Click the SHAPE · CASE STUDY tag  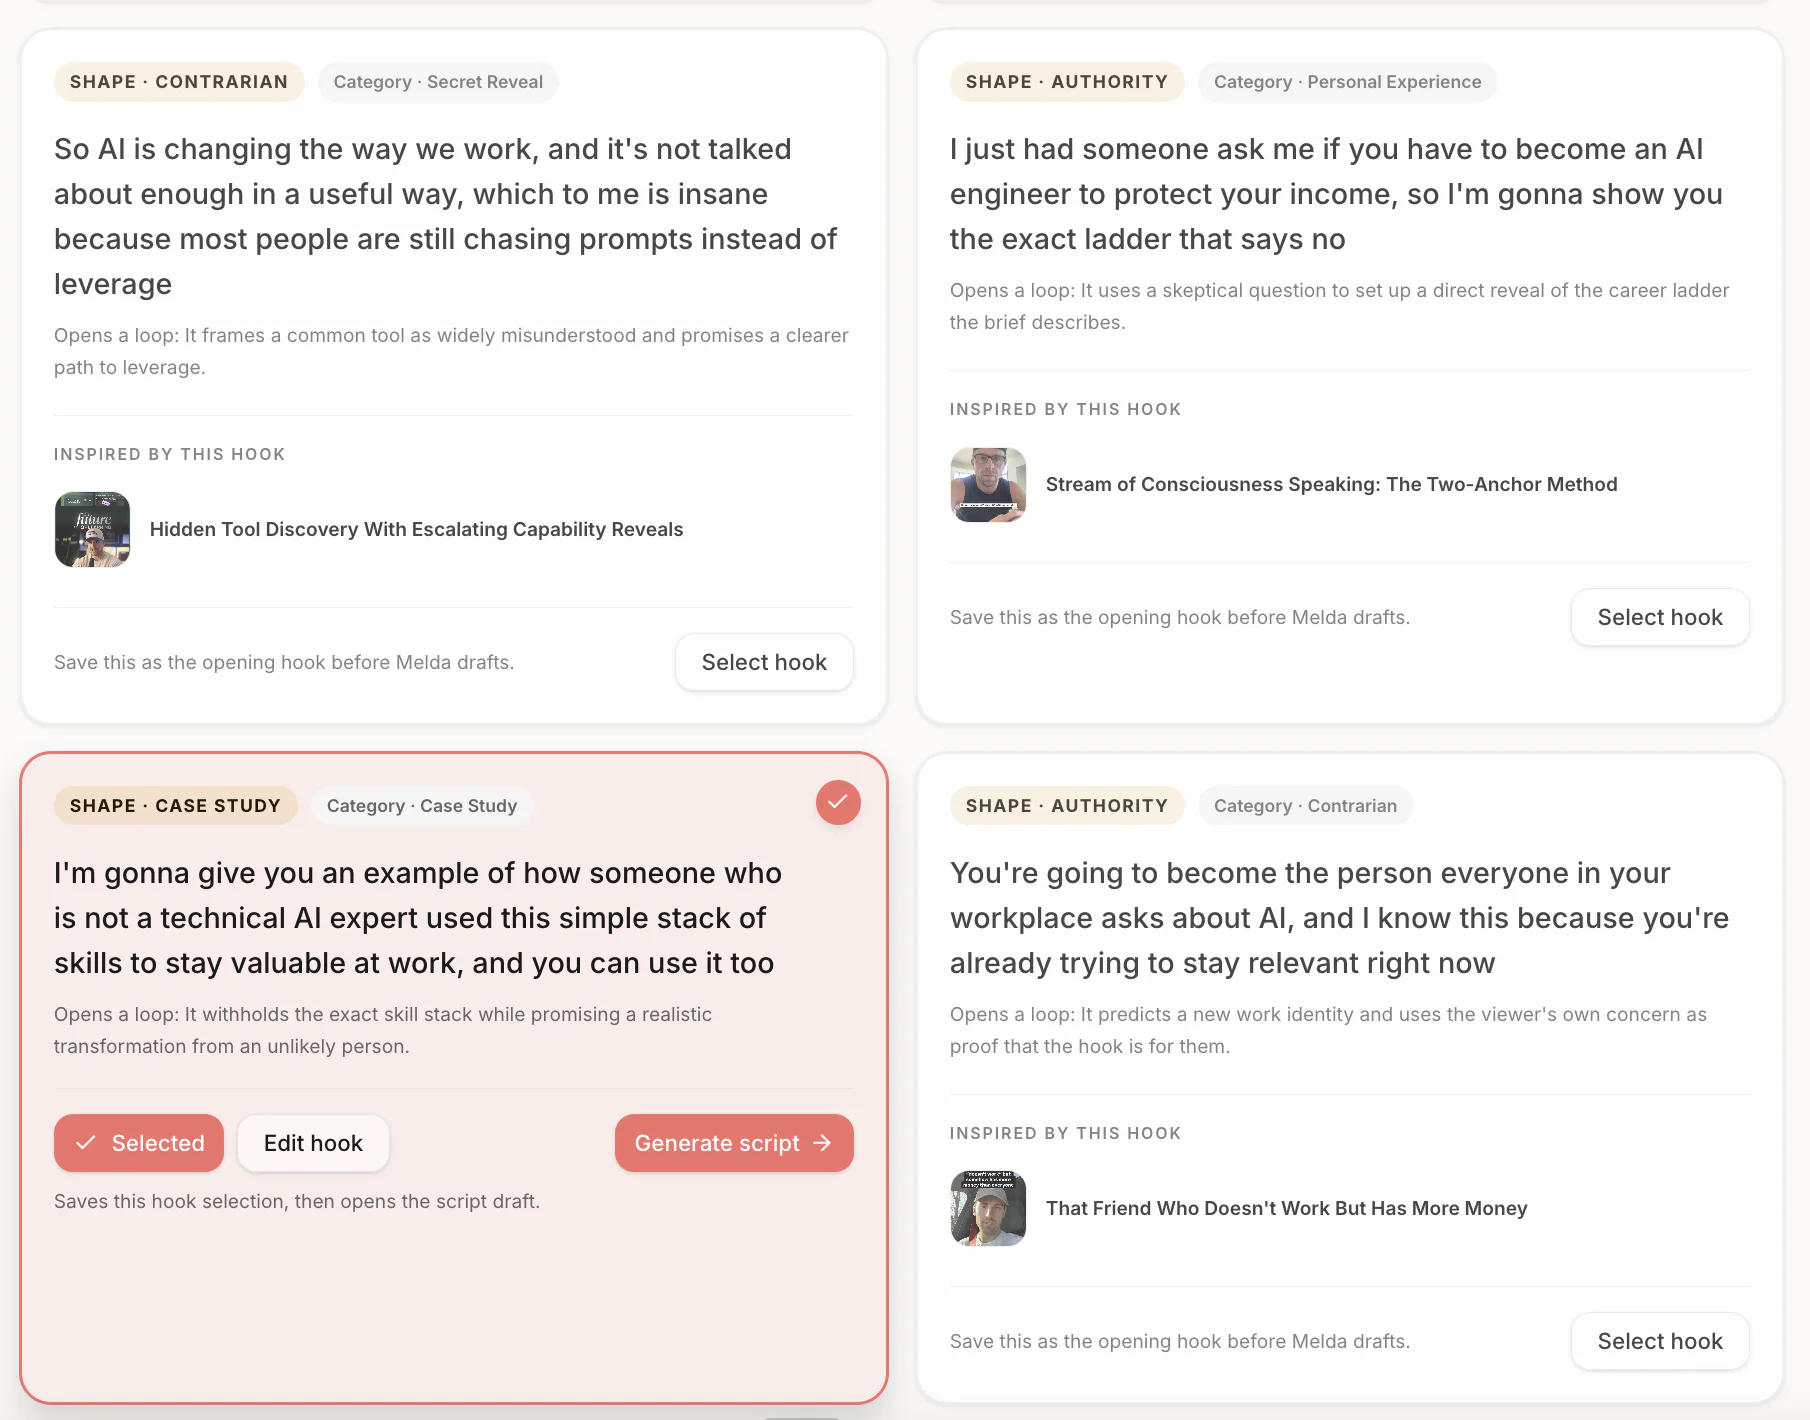pyautogui.click(x=175, y=806)
